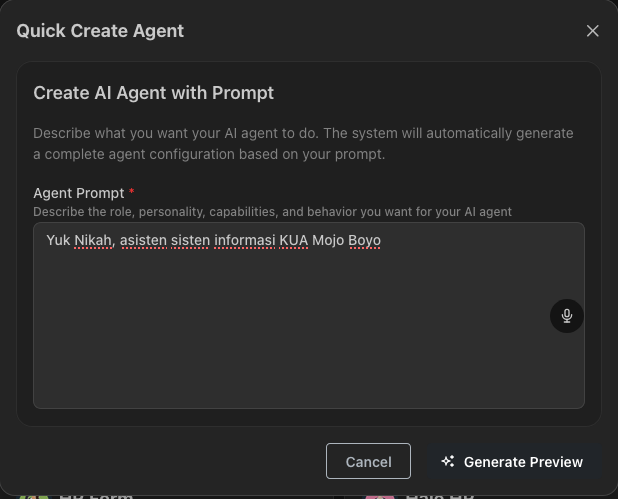This screenshot has width=618, height=499.
Task: Click the underlined word "asisten" in the prompt
Action: [x=142, y=240]
